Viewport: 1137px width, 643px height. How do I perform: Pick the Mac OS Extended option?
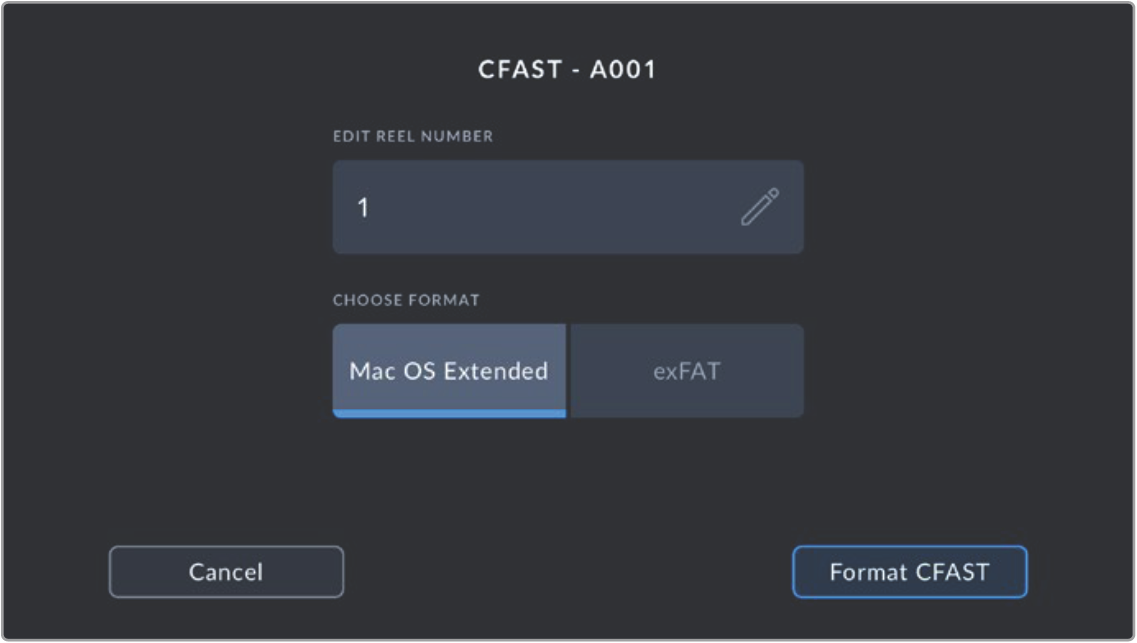(x=449, y=370)
